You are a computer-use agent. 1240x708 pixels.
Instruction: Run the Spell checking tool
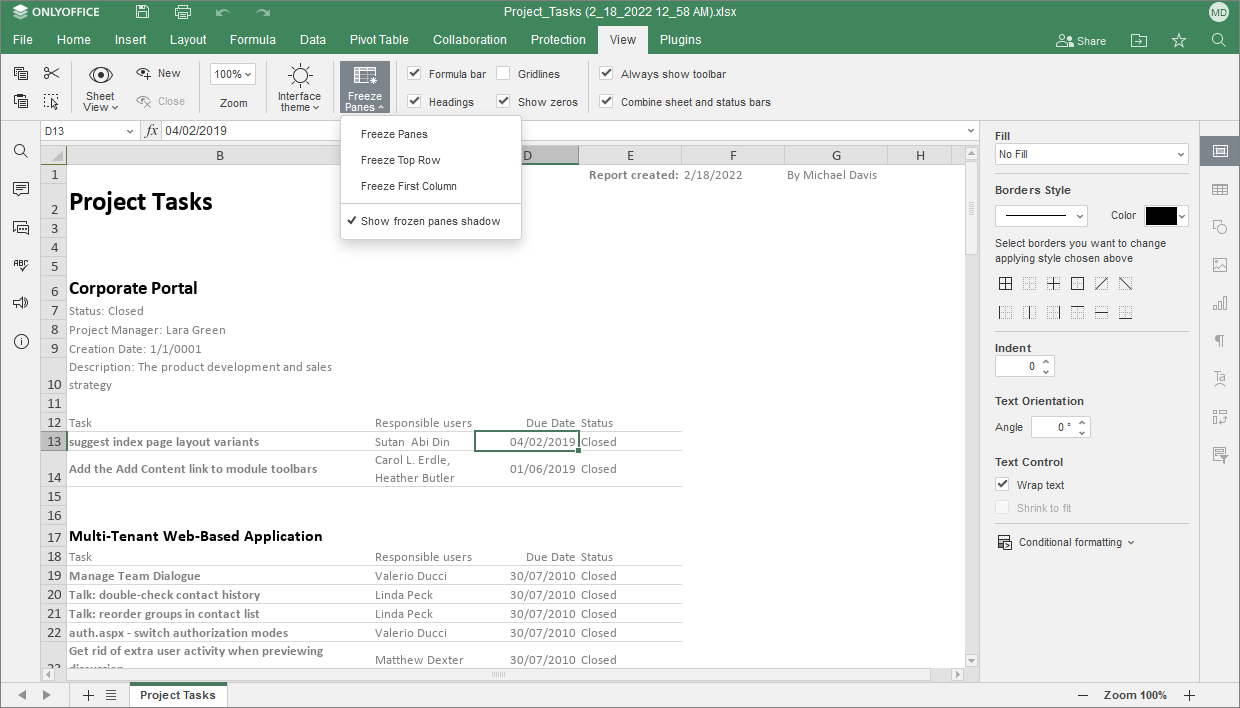(21, 265)
